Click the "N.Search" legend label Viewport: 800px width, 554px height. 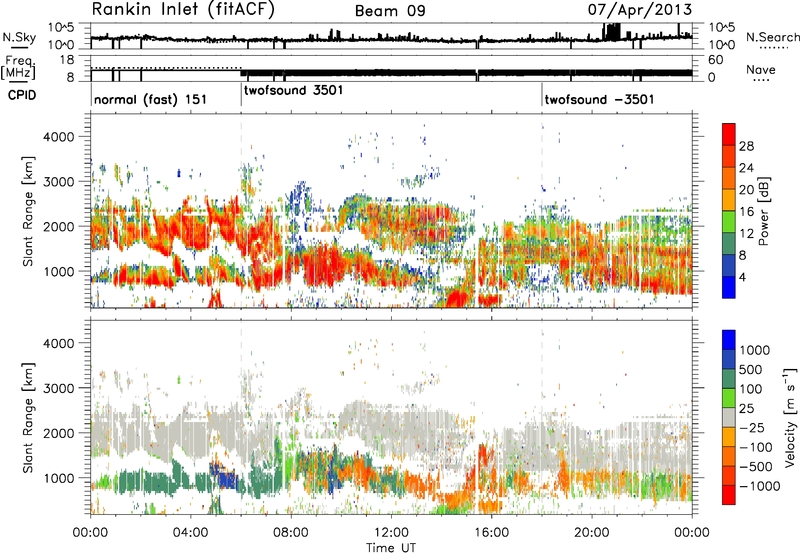point(773,37)
